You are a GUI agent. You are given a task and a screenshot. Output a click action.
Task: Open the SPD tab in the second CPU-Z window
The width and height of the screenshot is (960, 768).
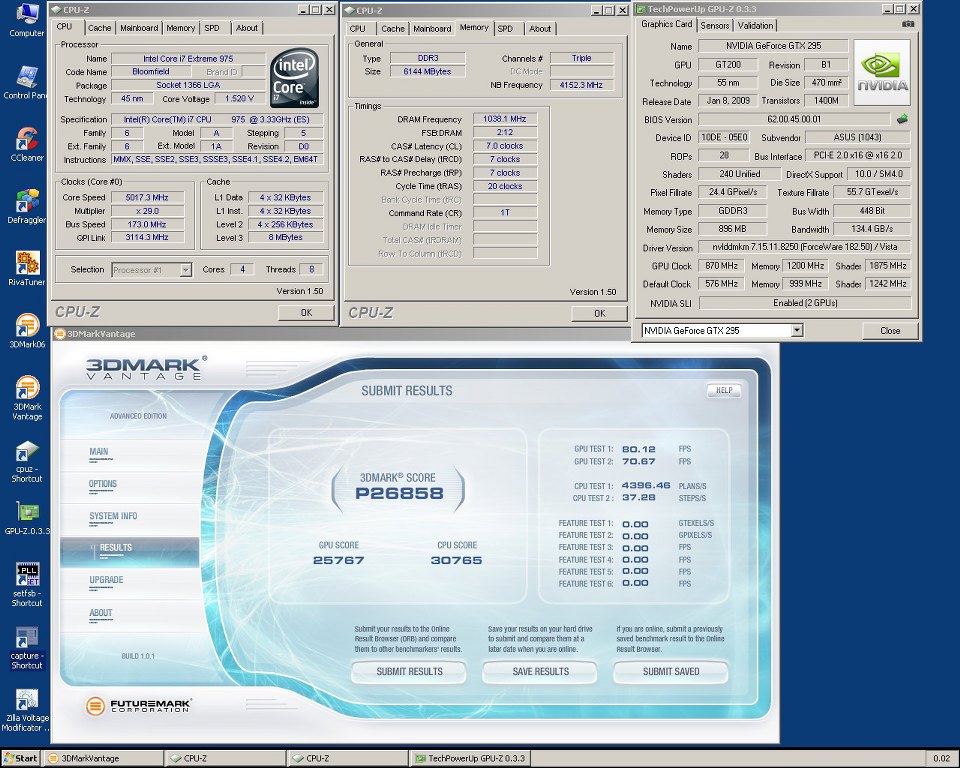coord(505,29)
